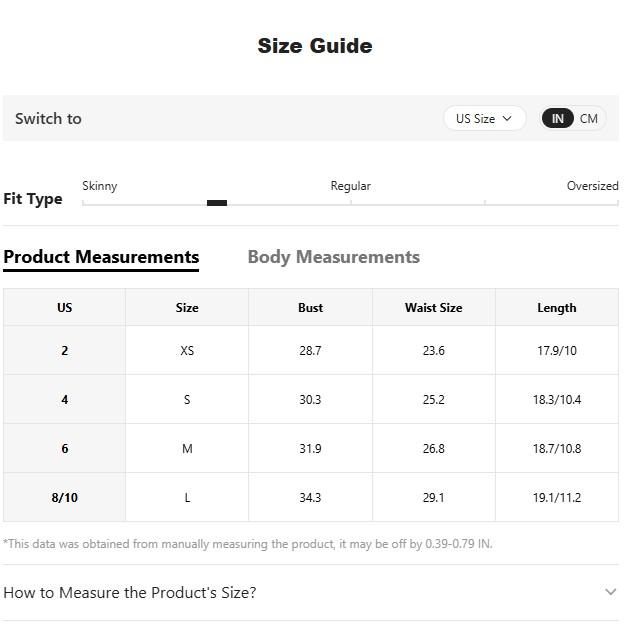Expand How to Measure the Product's Size
Screen dimensions: 625x637
130,592
